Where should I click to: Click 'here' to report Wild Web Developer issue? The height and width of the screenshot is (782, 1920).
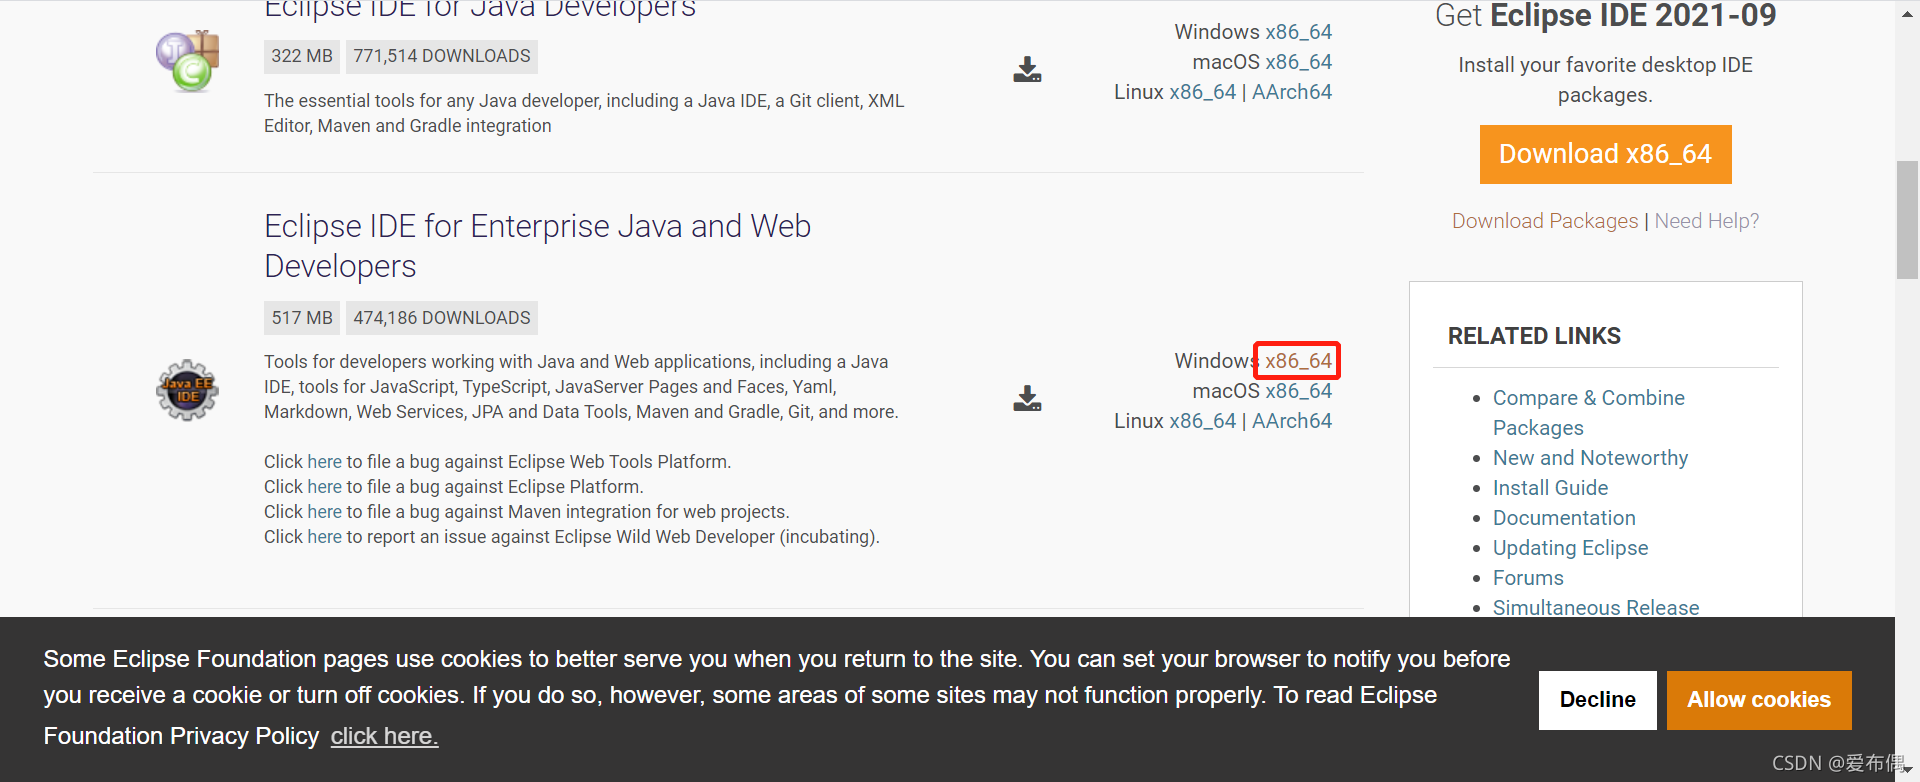(x=324, y=537)
